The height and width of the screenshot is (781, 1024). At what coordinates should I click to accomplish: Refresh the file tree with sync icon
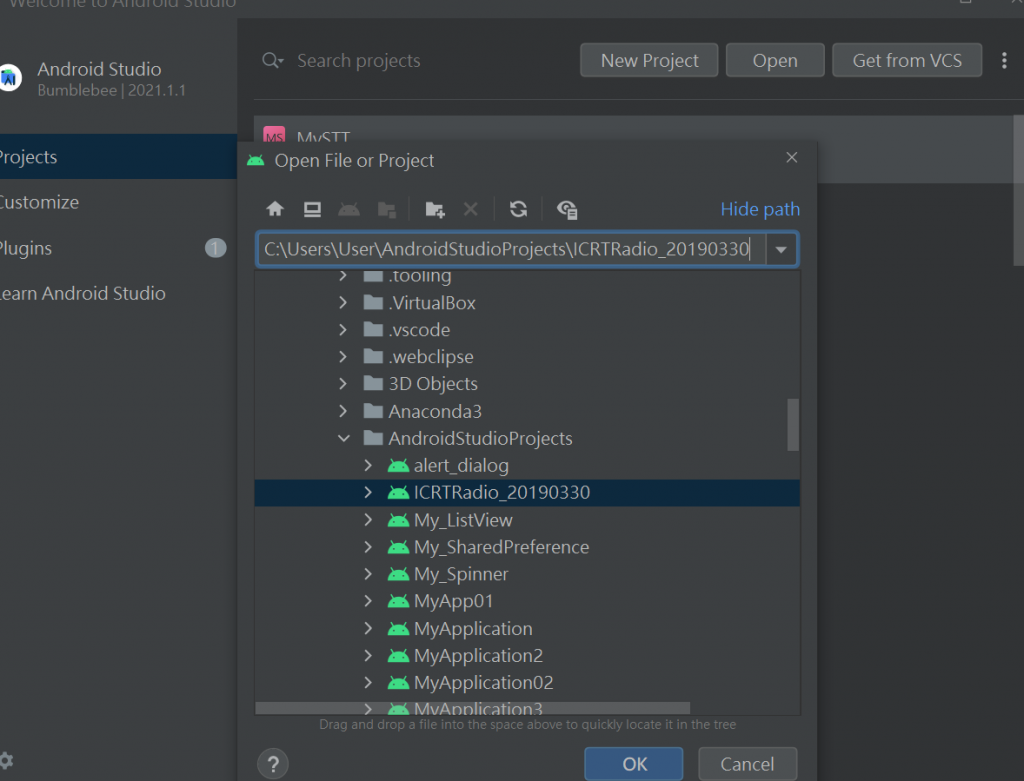519,209
